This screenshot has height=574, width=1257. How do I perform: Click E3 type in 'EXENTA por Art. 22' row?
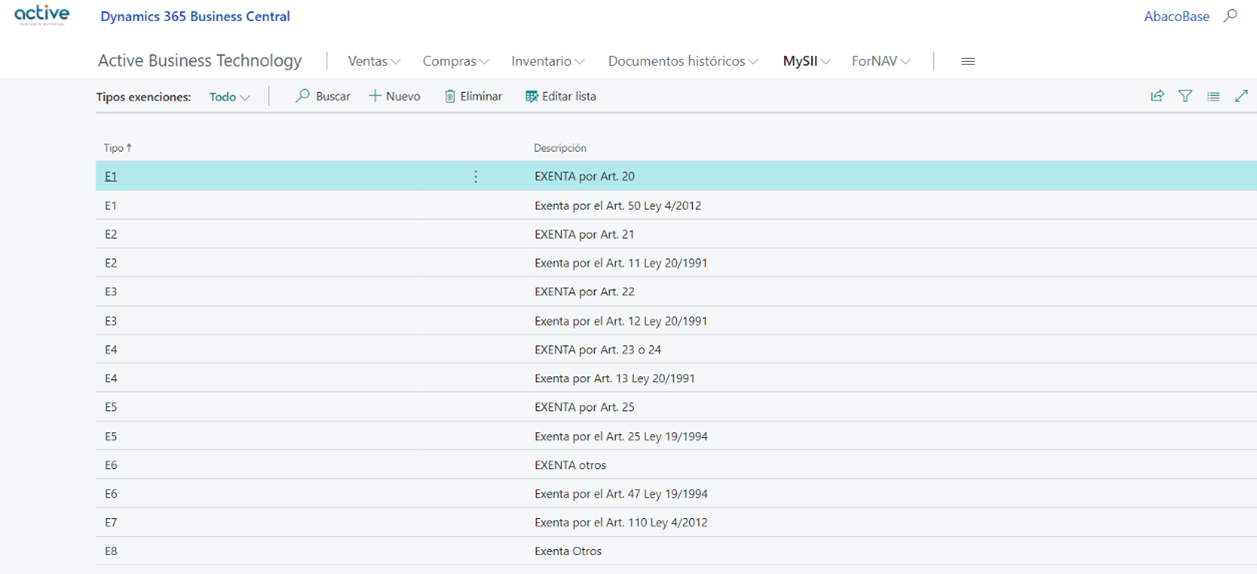pos(111,292)
